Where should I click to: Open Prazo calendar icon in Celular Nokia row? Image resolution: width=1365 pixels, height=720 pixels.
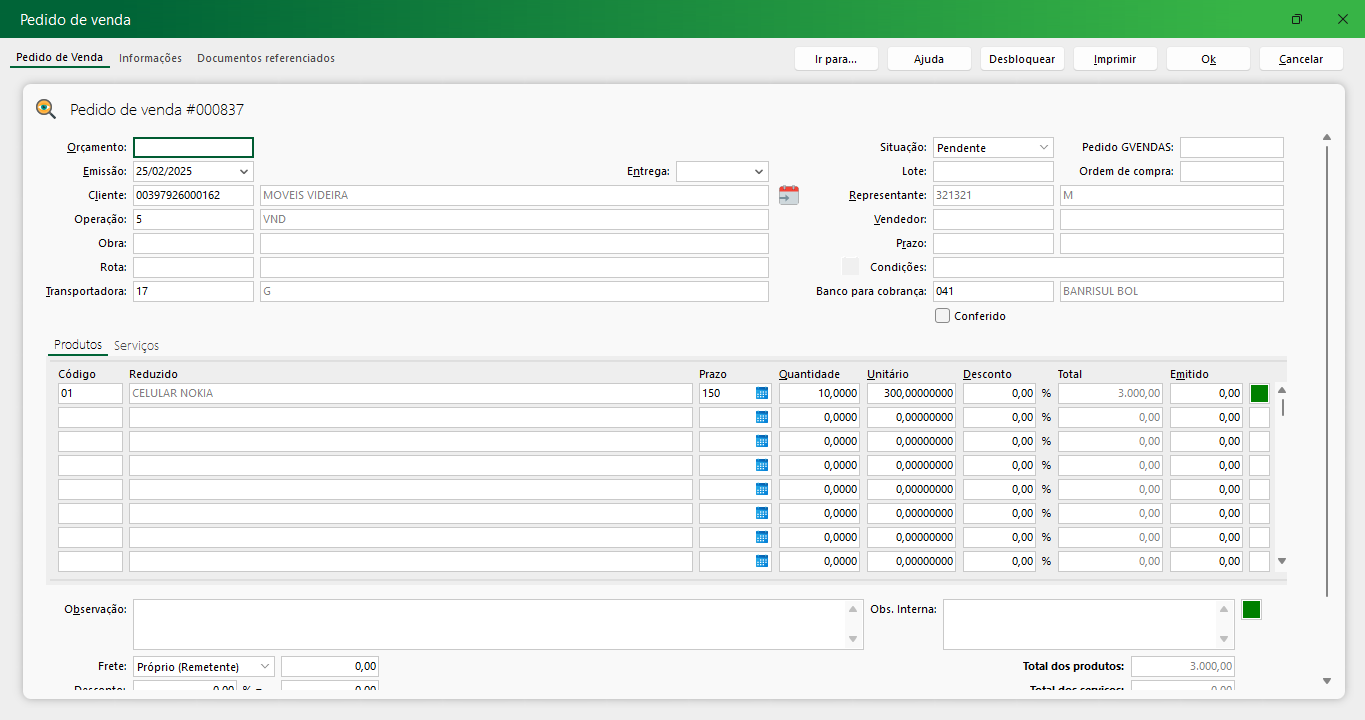tap(762, 394)
